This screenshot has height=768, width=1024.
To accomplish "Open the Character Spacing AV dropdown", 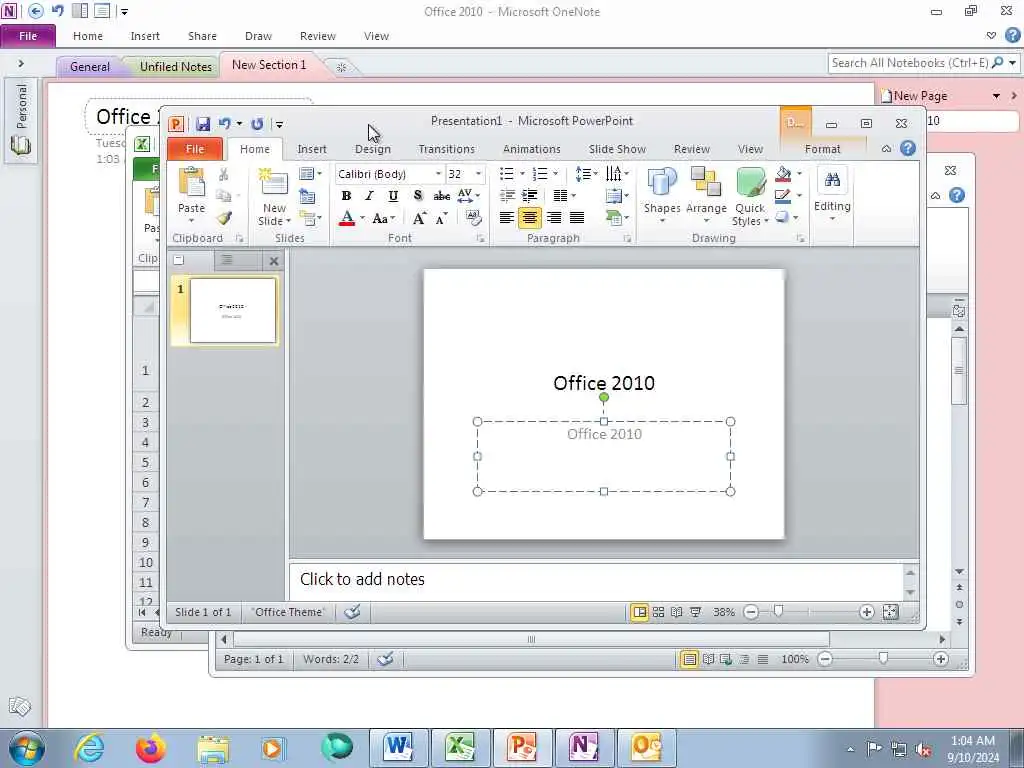I will point(469,195).
